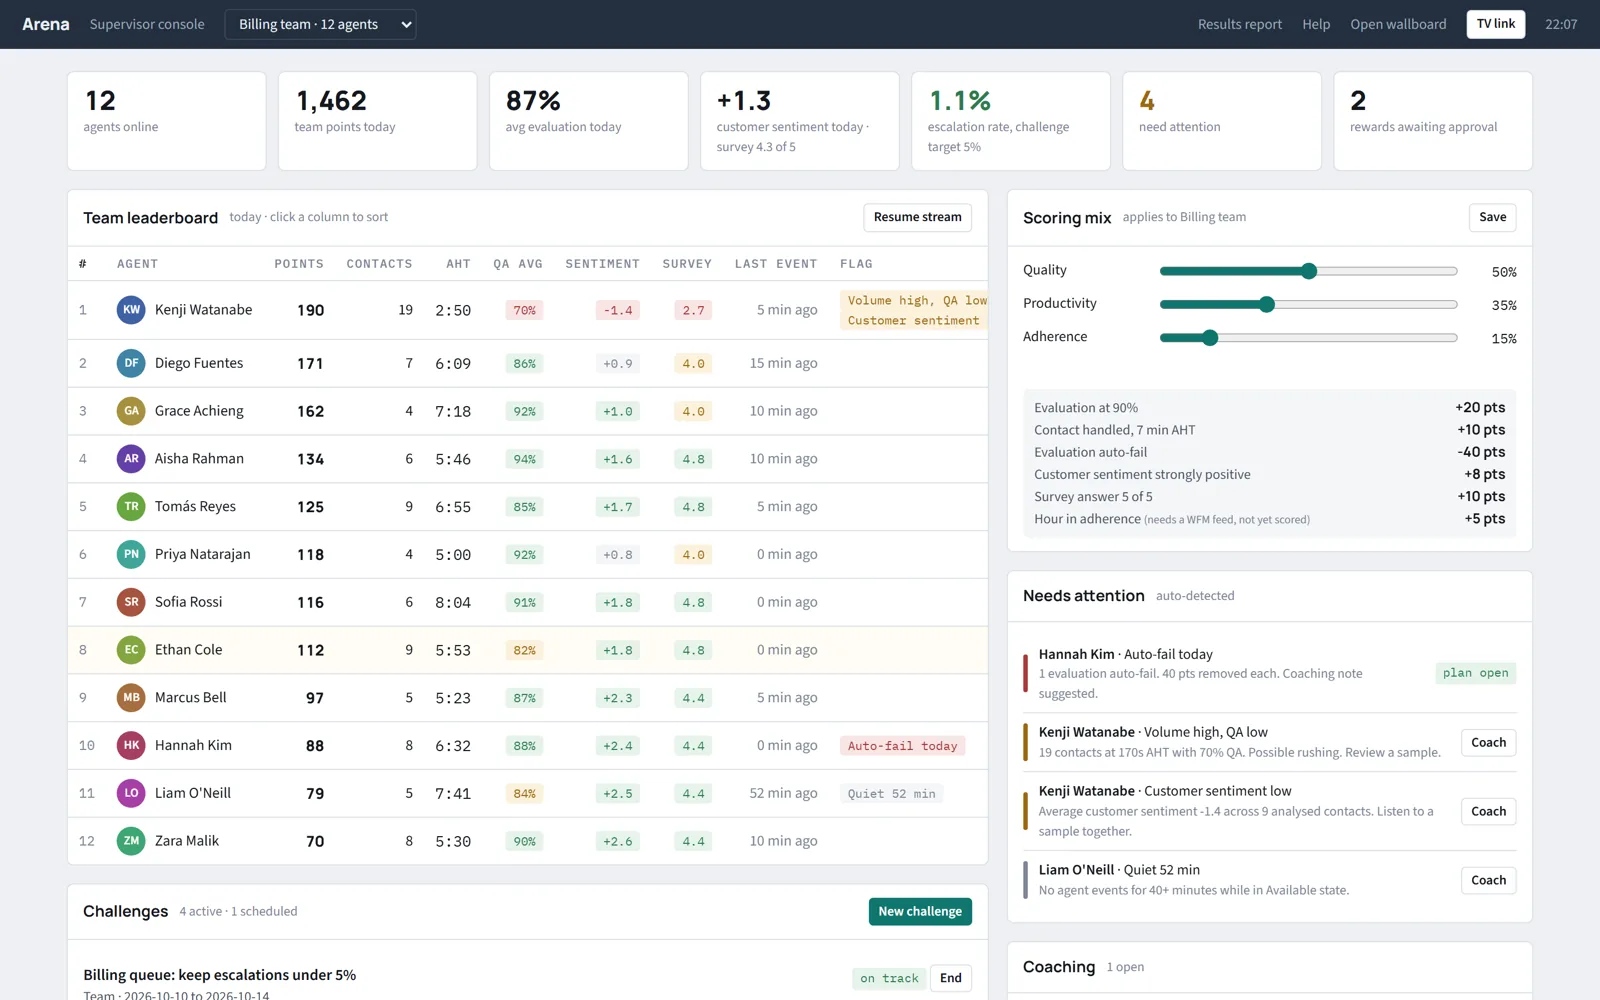The height and width of the screenshot is (1000, 1600).
Task: Click Tomás Reyes' TR avatar
Action: pyautogui.click(x=131, y=507)
